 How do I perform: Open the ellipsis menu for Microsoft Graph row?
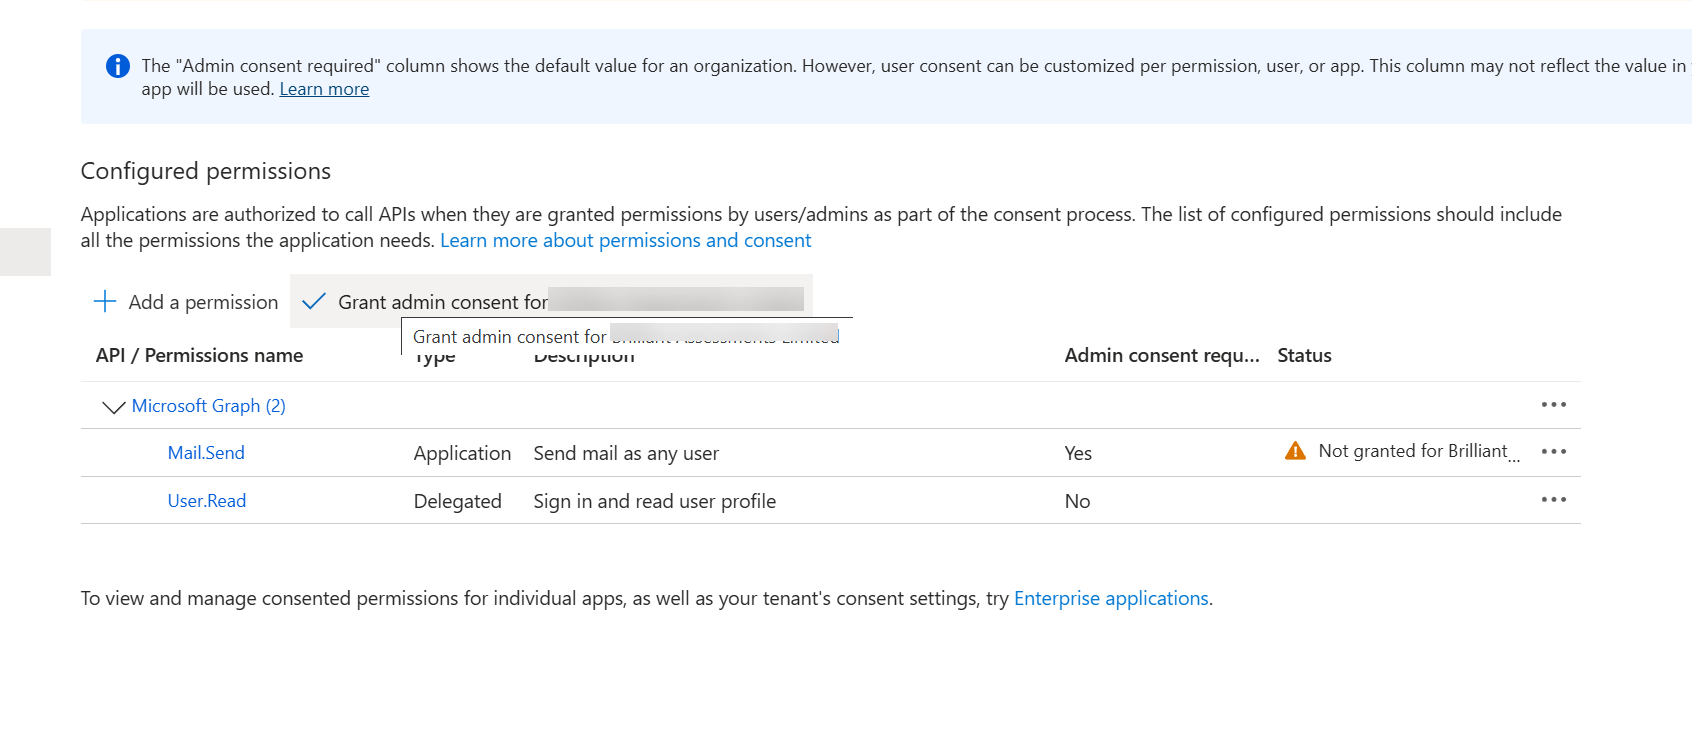(x=1553, y=405)
